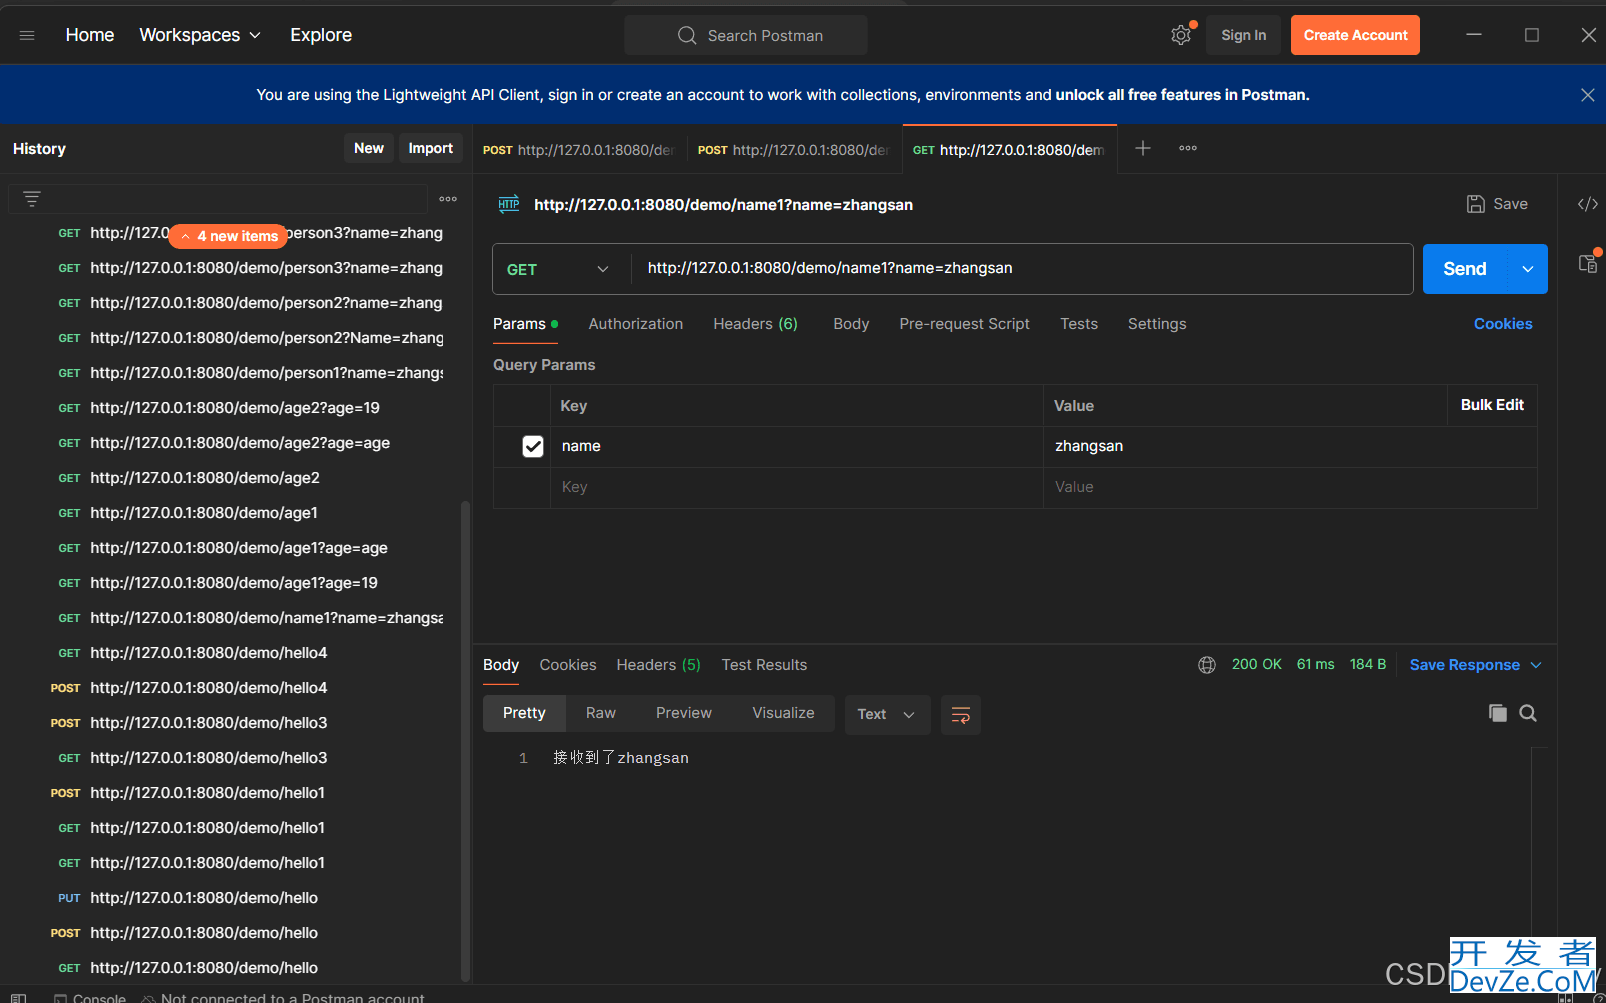Screen dimensions: 1606x1003
Task: Copy response body with copy icon
Action: point(1497,713)
